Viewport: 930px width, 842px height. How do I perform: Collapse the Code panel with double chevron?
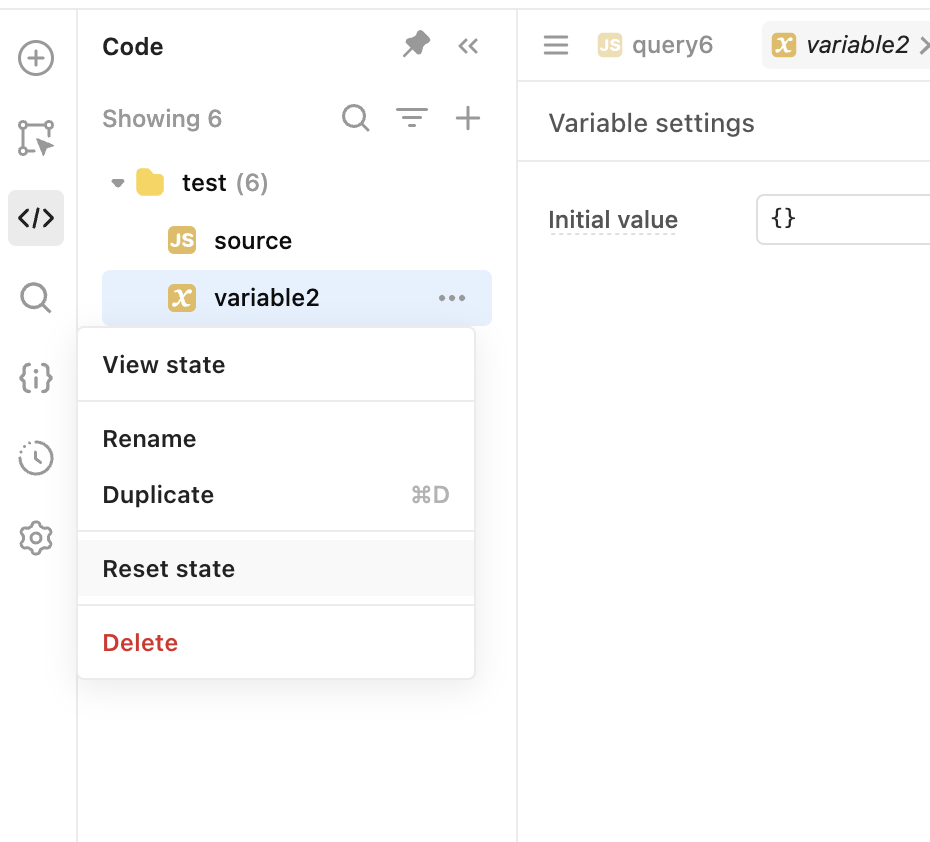point(468,46)
